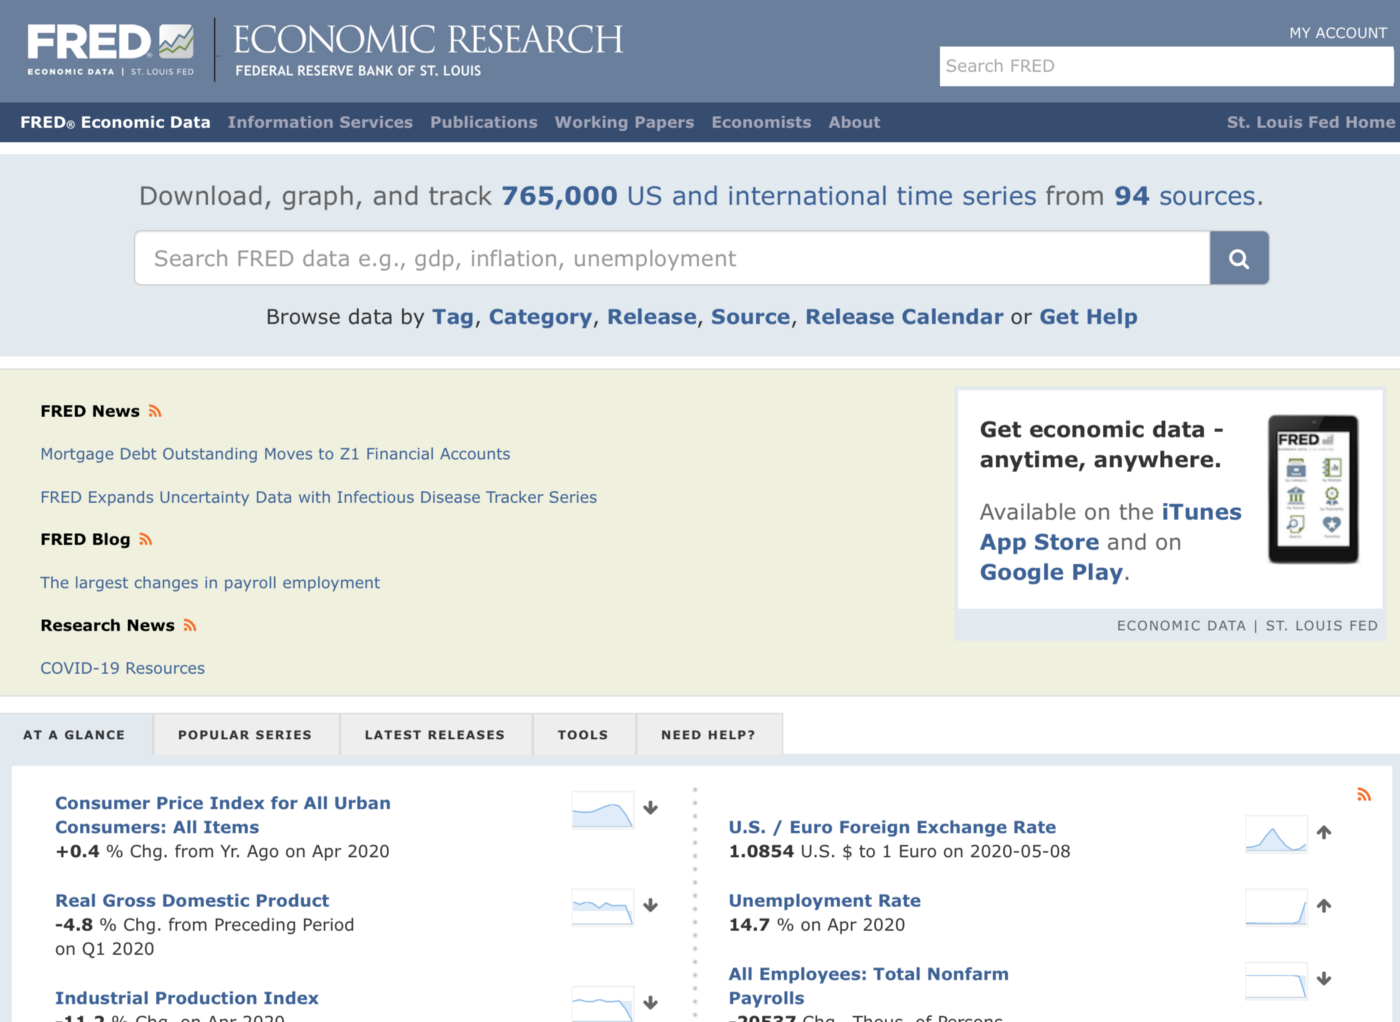Open the Consumer Price Index sparkline chart
The image size is (1400, 1022).
[603, 810]
